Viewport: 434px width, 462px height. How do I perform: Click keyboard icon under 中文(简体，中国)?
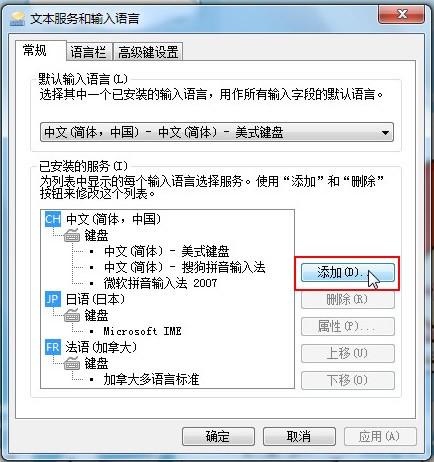pyautogui.click(x=72, y=236)
